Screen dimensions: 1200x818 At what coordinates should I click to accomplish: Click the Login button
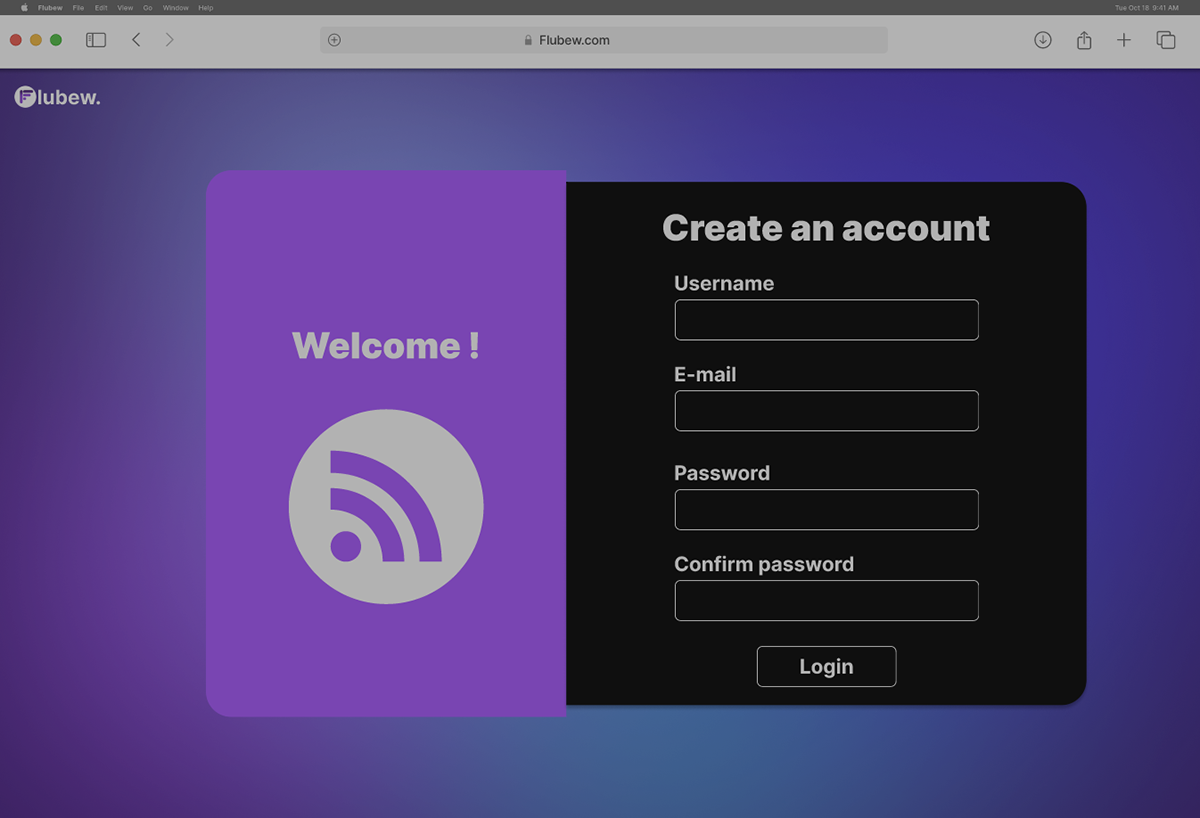826,666
